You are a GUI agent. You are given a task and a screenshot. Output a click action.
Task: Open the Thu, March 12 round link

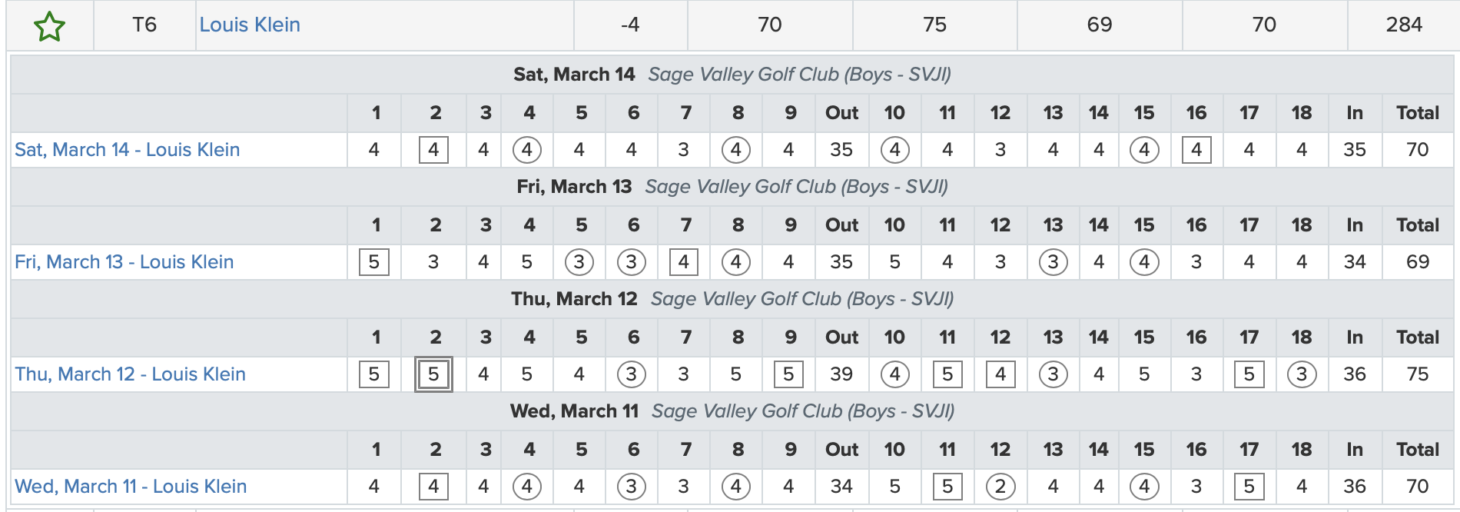pos(130,374)
